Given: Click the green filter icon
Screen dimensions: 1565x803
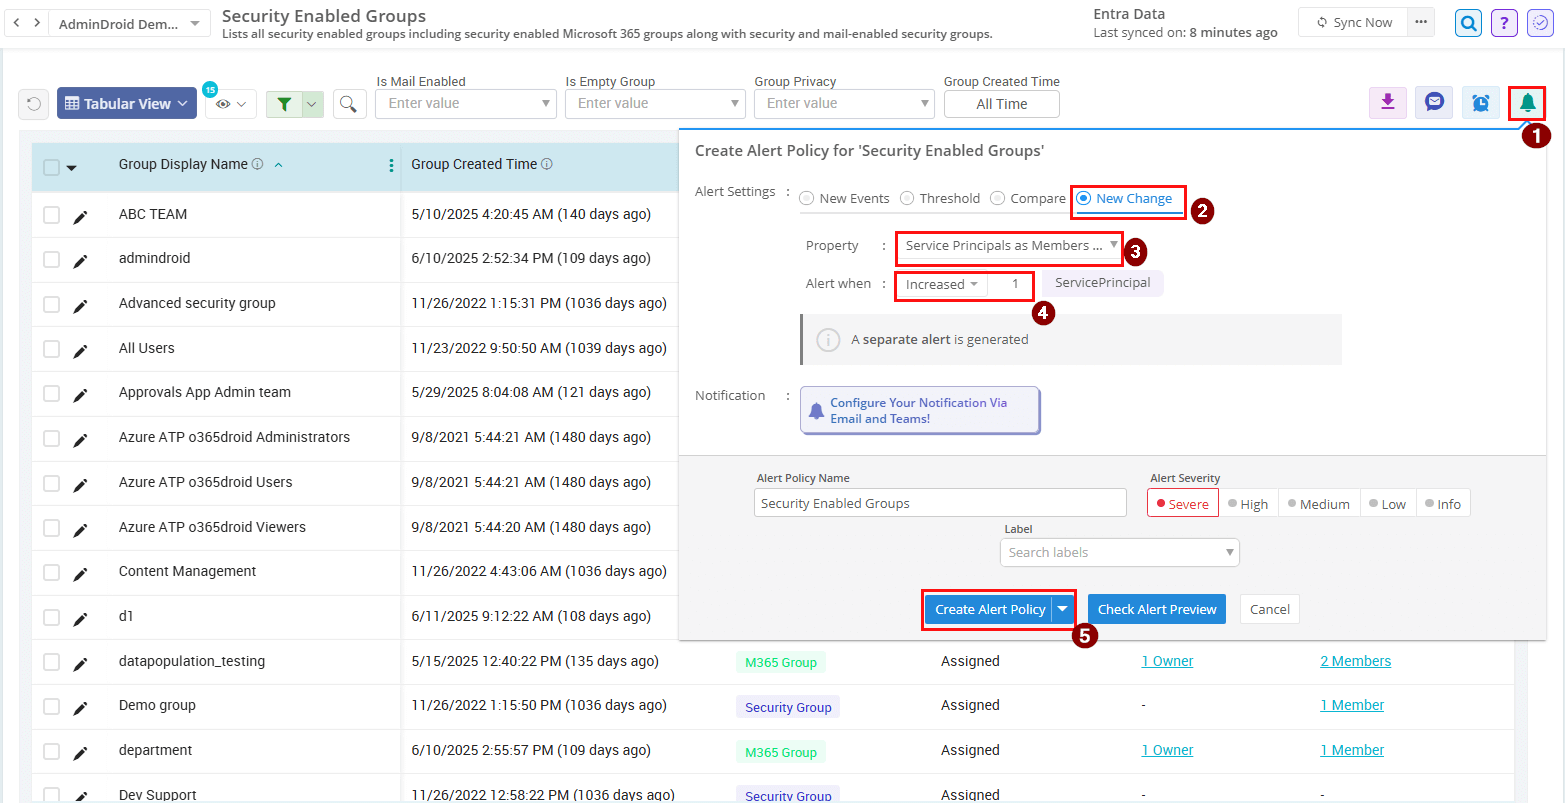Looking at the screenshot, I should (284, 103).
